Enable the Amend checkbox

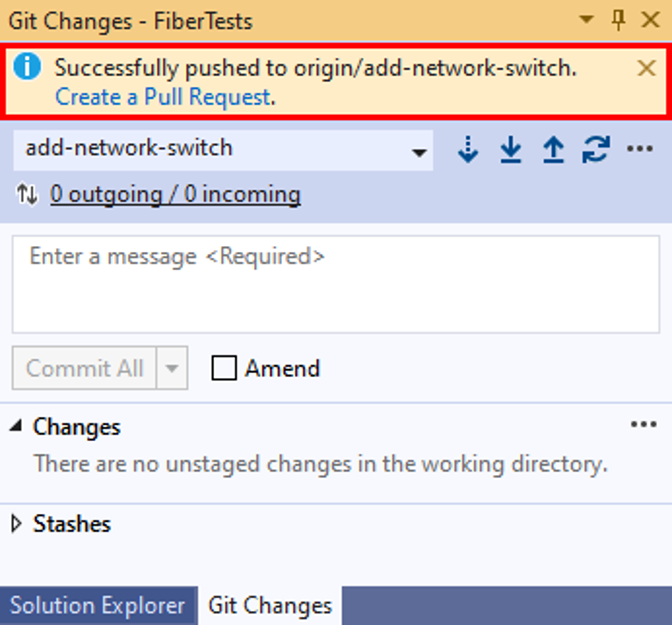(x=225, y=368)
